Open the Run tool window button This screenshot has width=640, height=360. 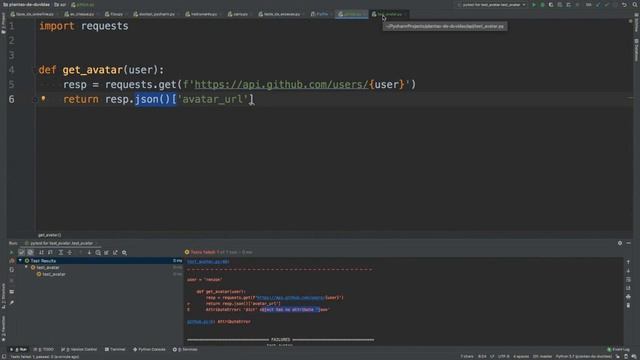[18, 349]
